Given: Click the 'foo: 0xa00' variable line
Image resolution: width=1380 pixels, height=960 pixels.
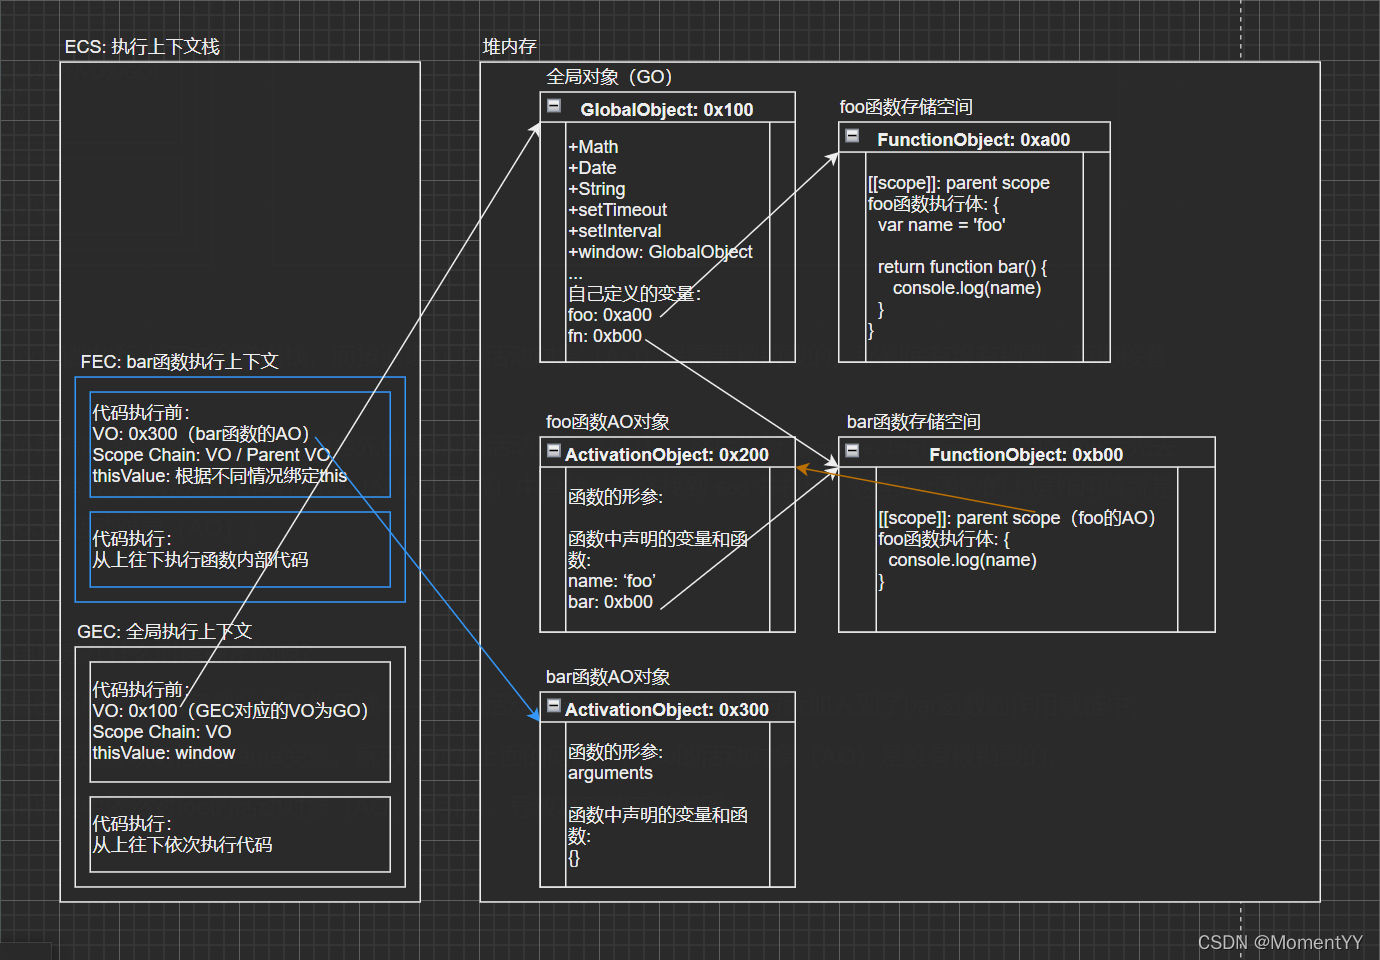Looking at the screenshot, I should pos(610,315).
